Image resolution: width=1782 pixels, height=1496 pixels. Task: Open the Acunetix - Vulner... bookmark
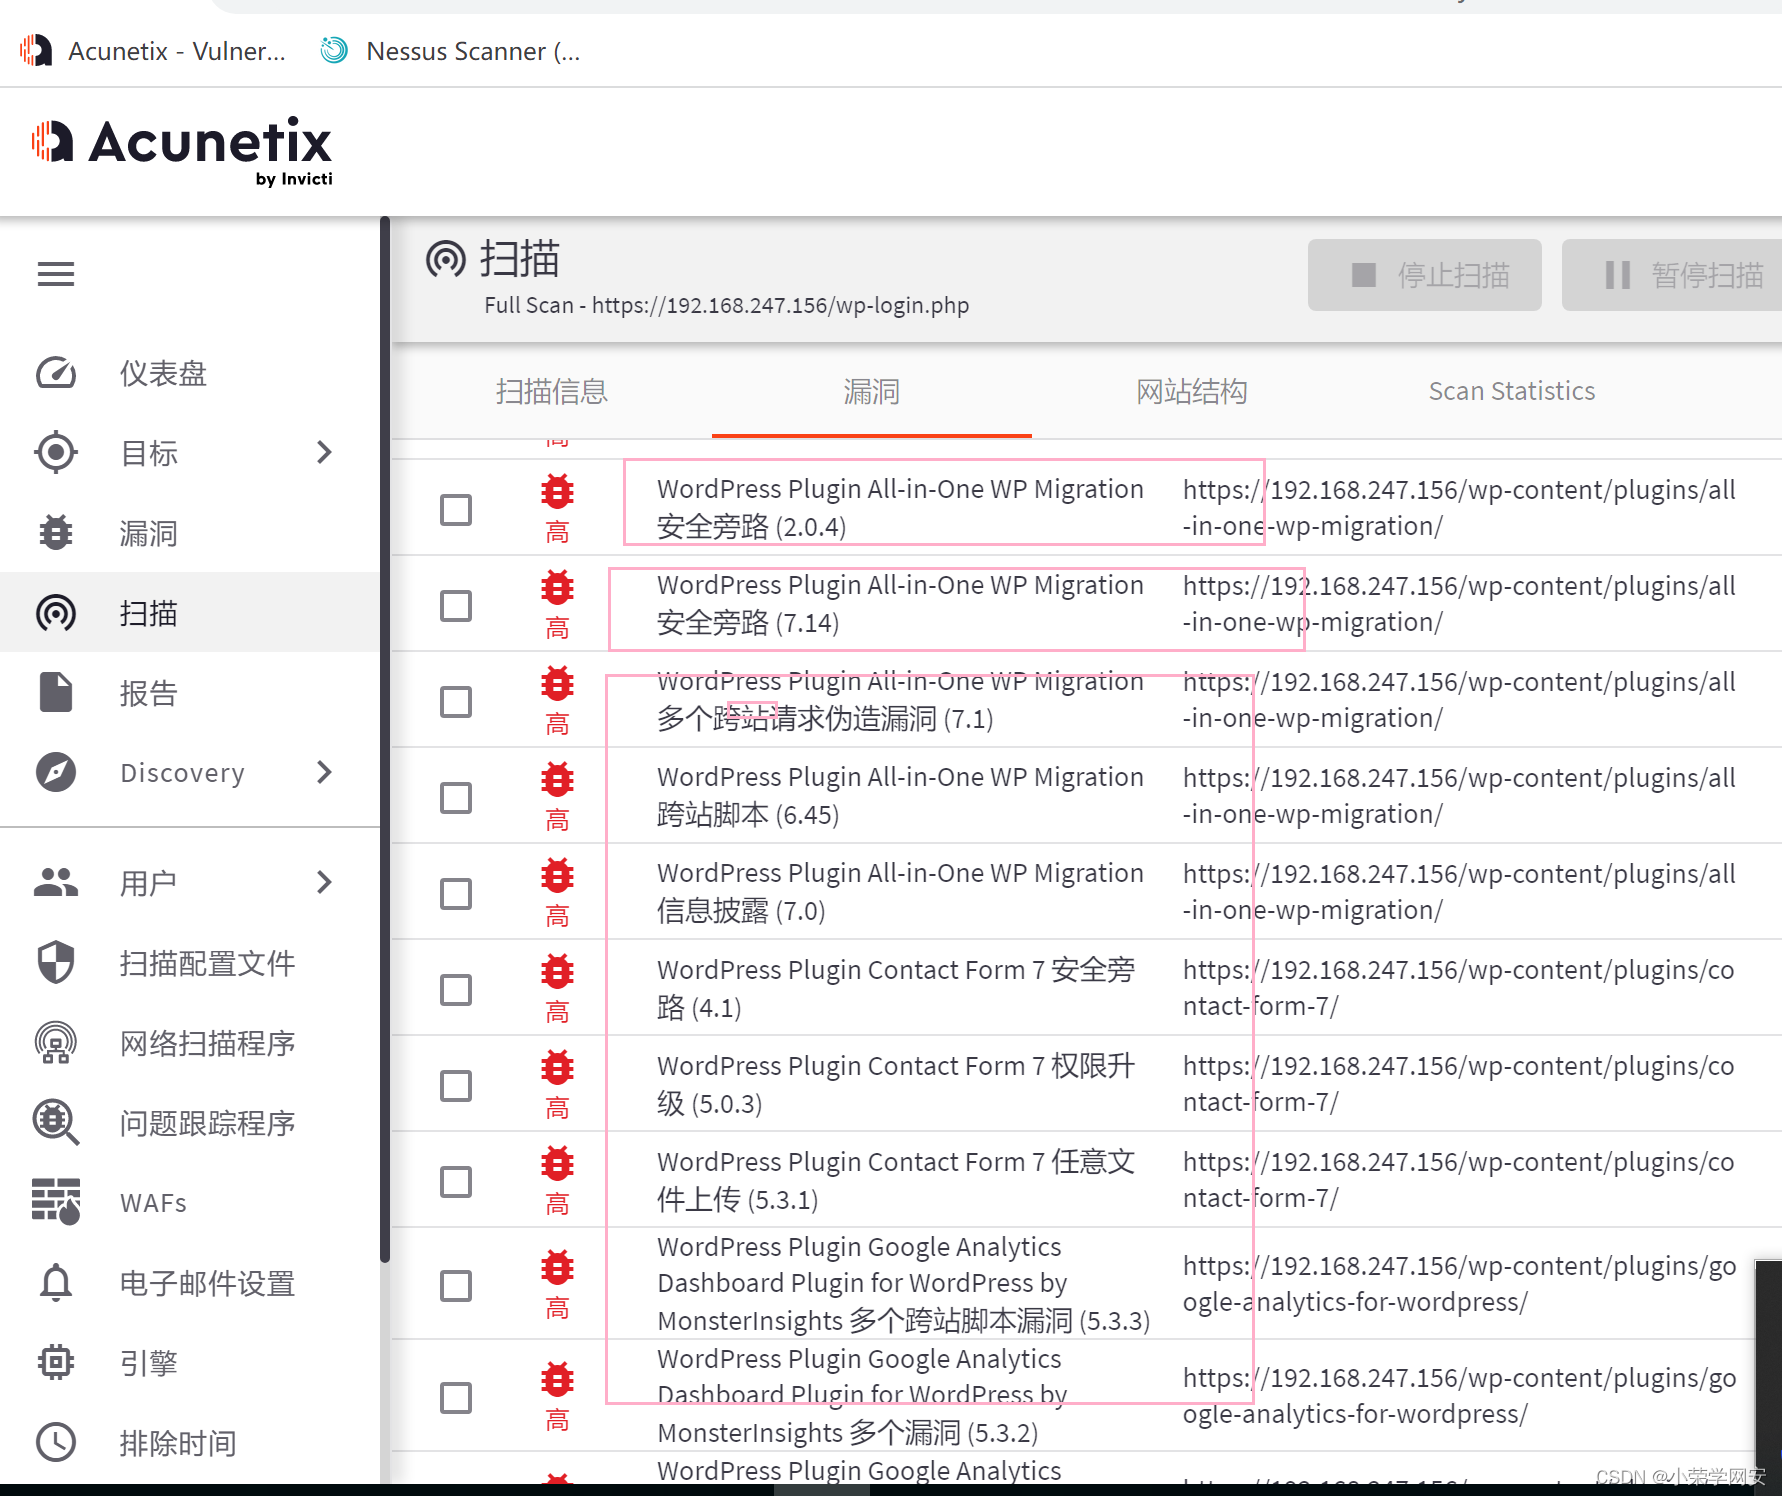[x=153, y=51]
